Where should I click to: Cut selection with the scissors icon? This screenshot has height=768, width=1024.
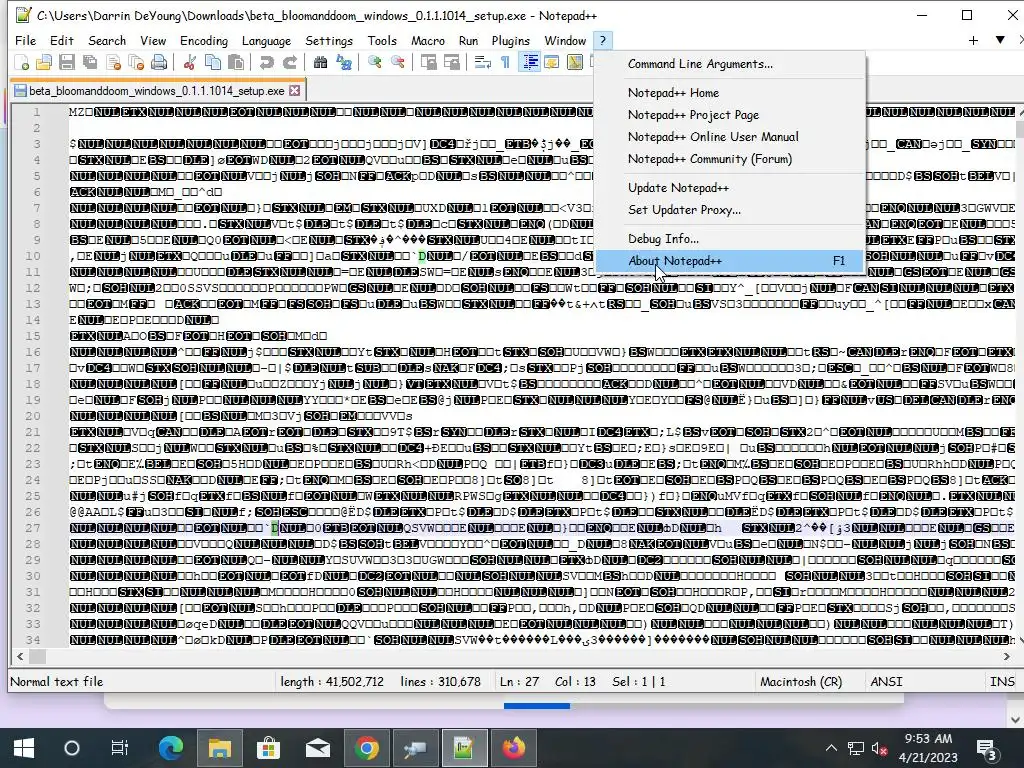click(190, 63)
